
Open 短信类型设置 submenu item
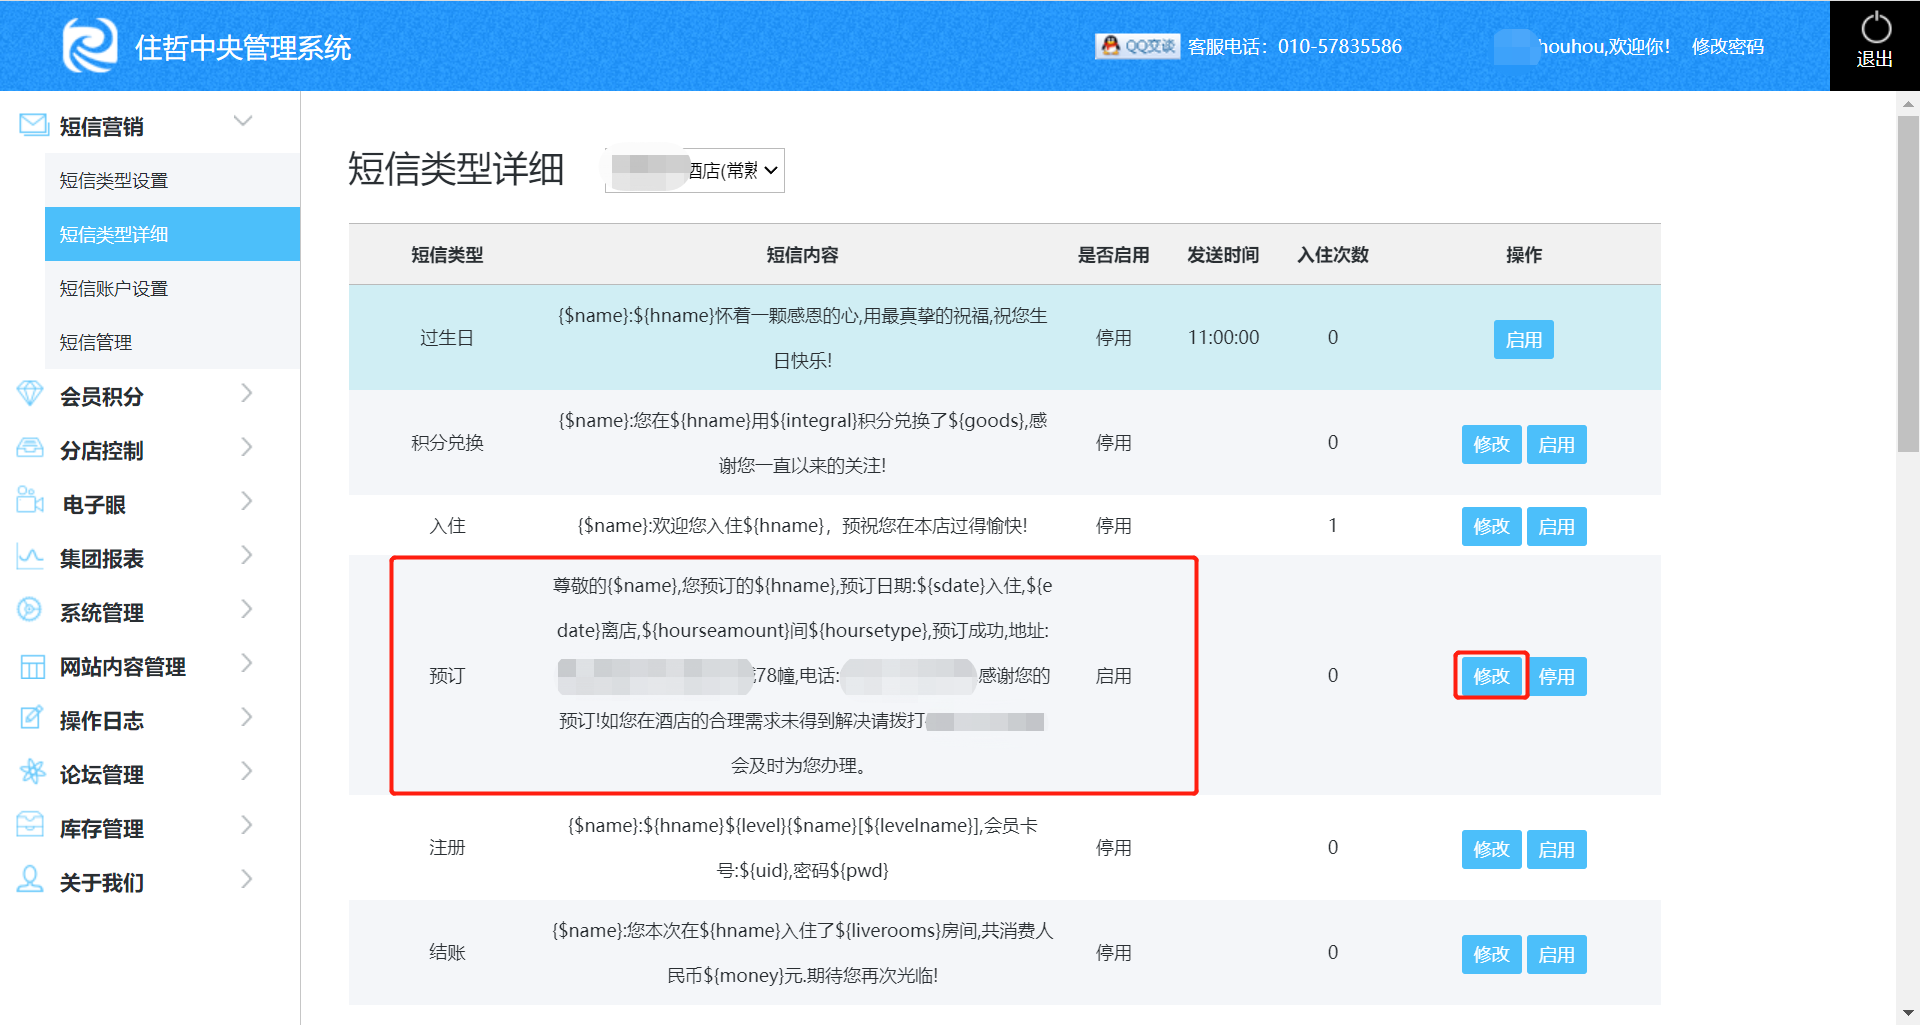(172, 180)
